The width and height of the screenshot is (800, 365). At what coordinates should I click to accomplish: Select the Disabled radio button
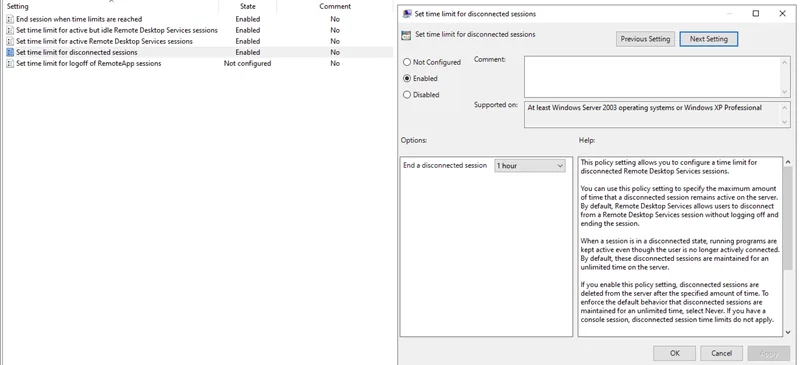407,94
